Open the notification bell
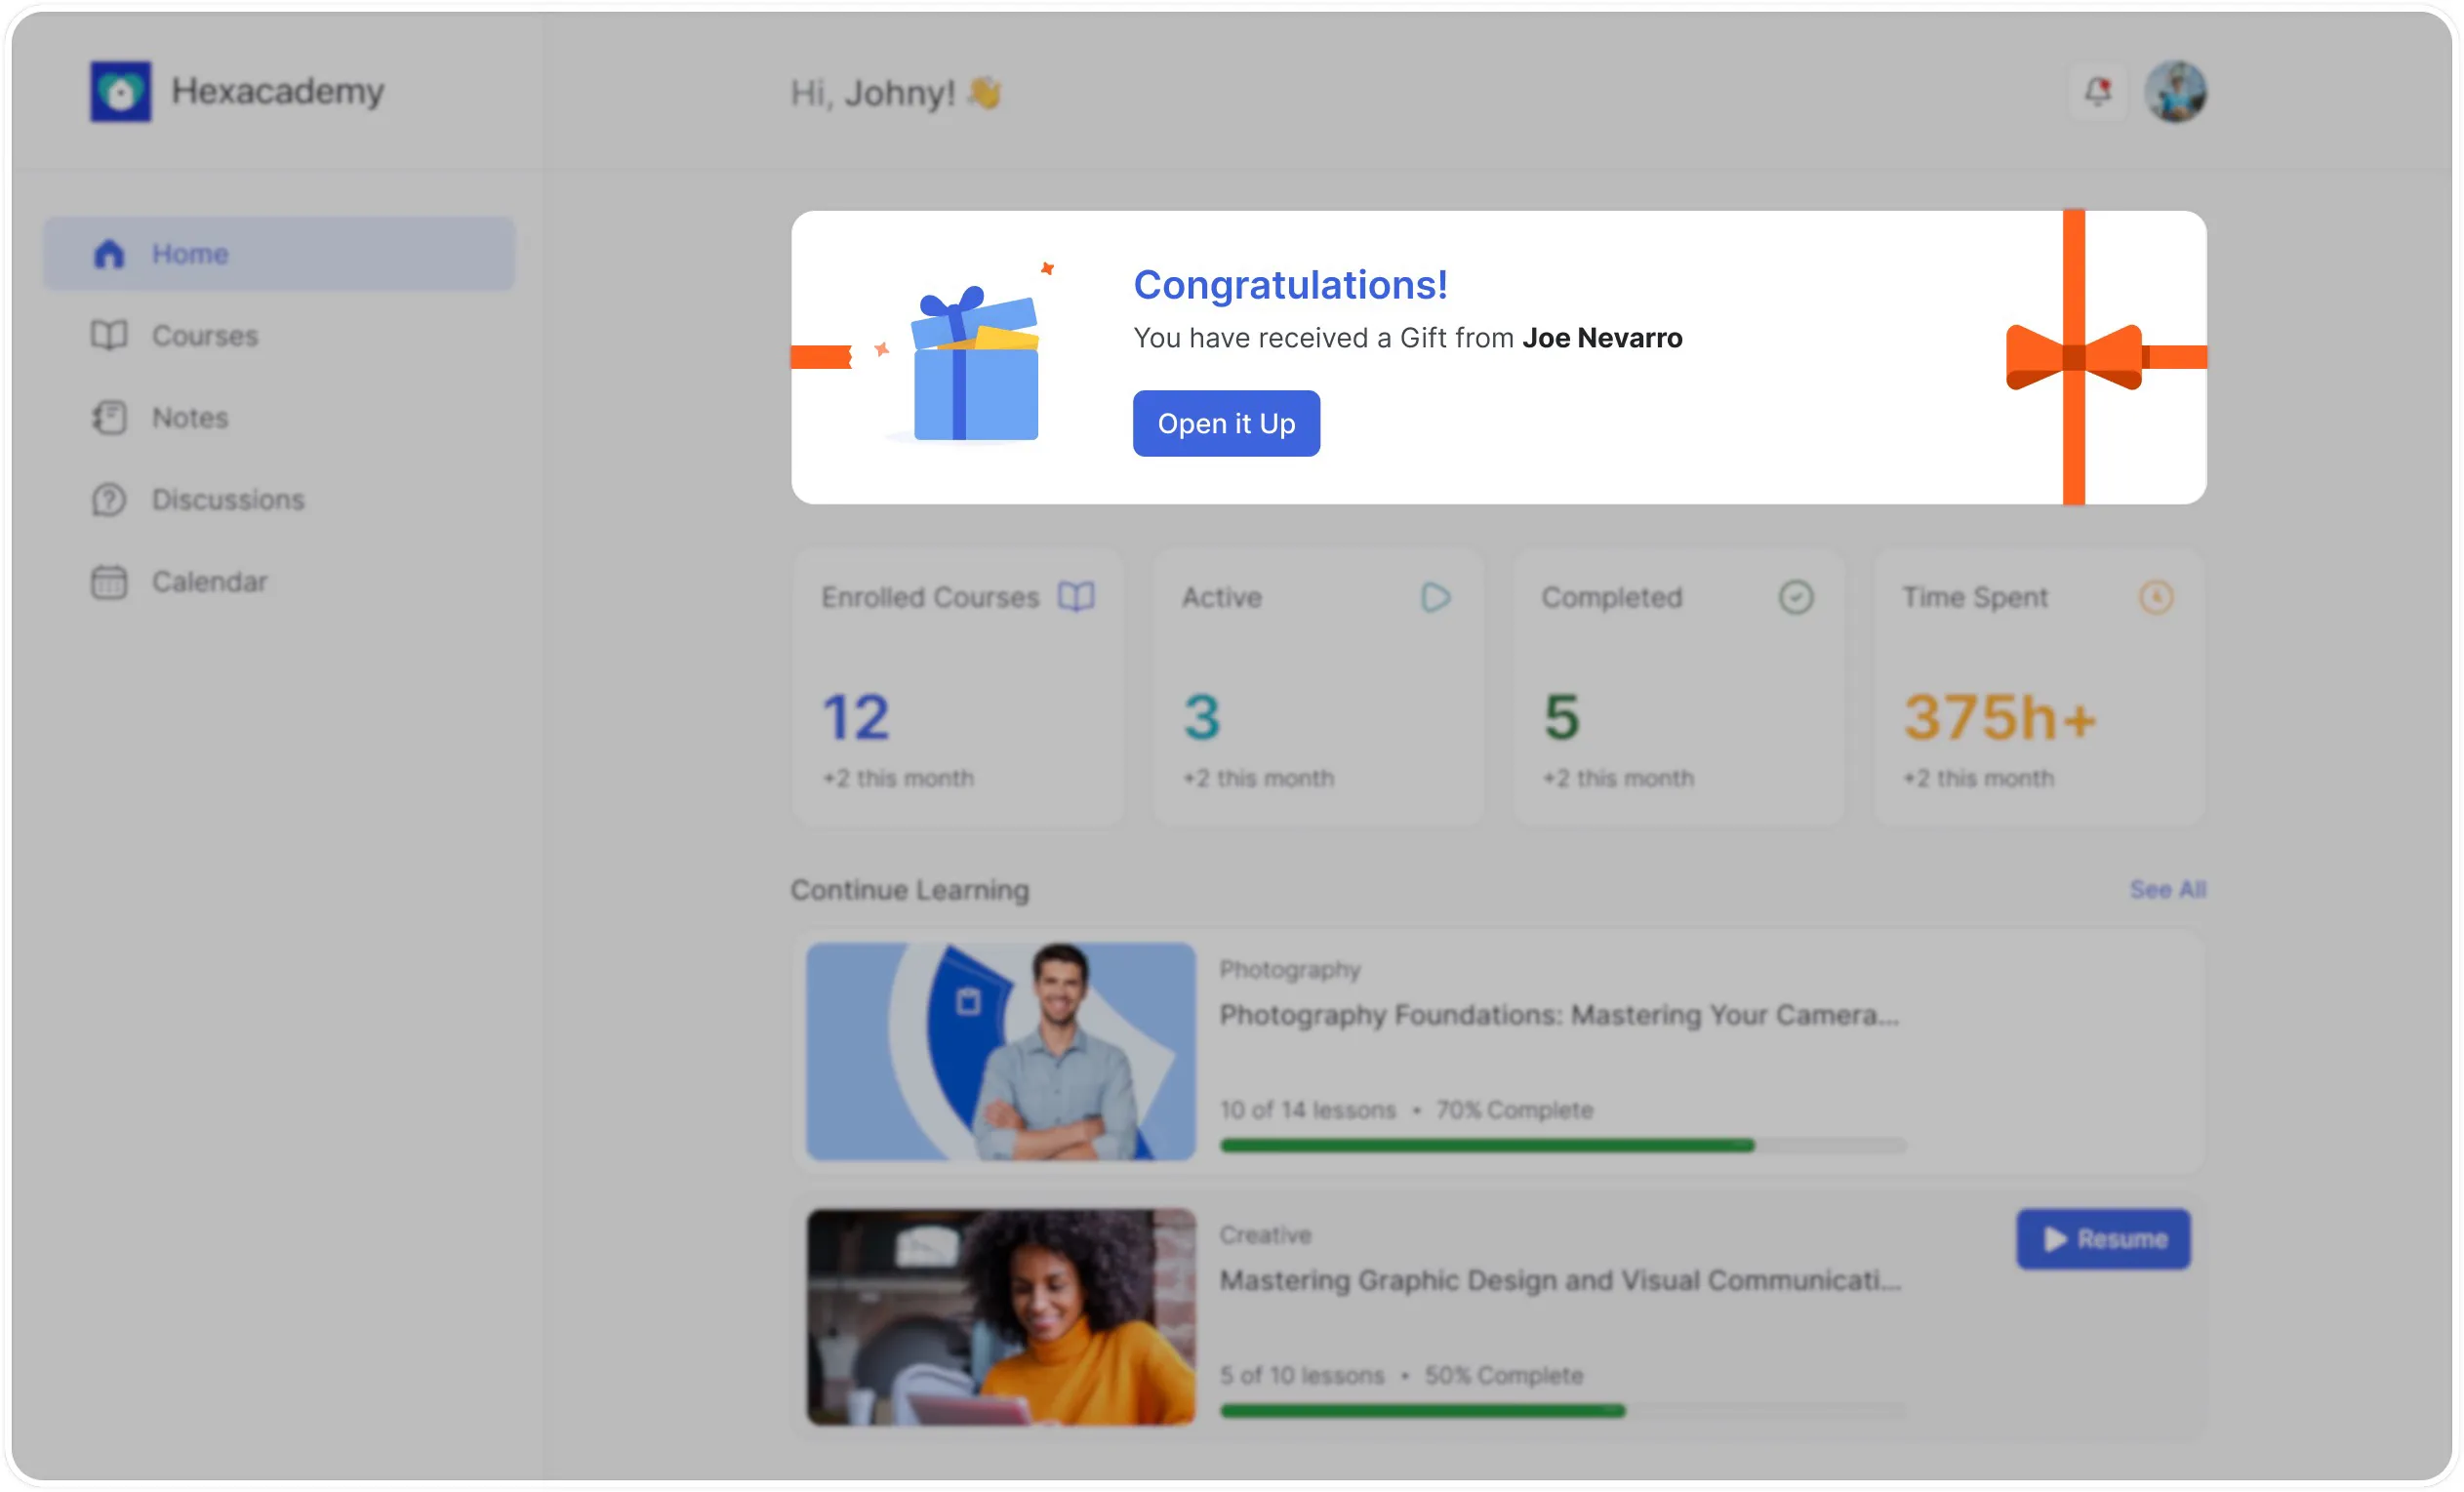Viewport: 2464px width, 1492px height. click(2098, 92)
